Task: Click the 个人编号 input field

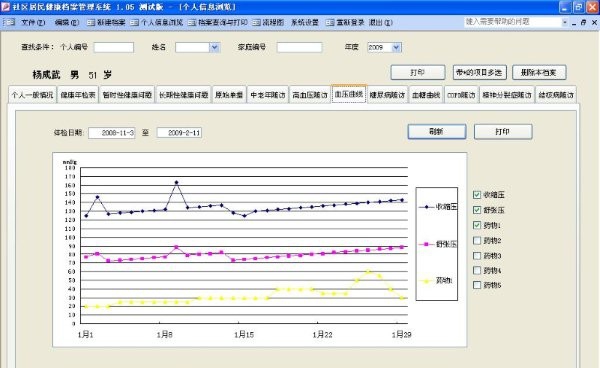Action: (x=114, y=47)
